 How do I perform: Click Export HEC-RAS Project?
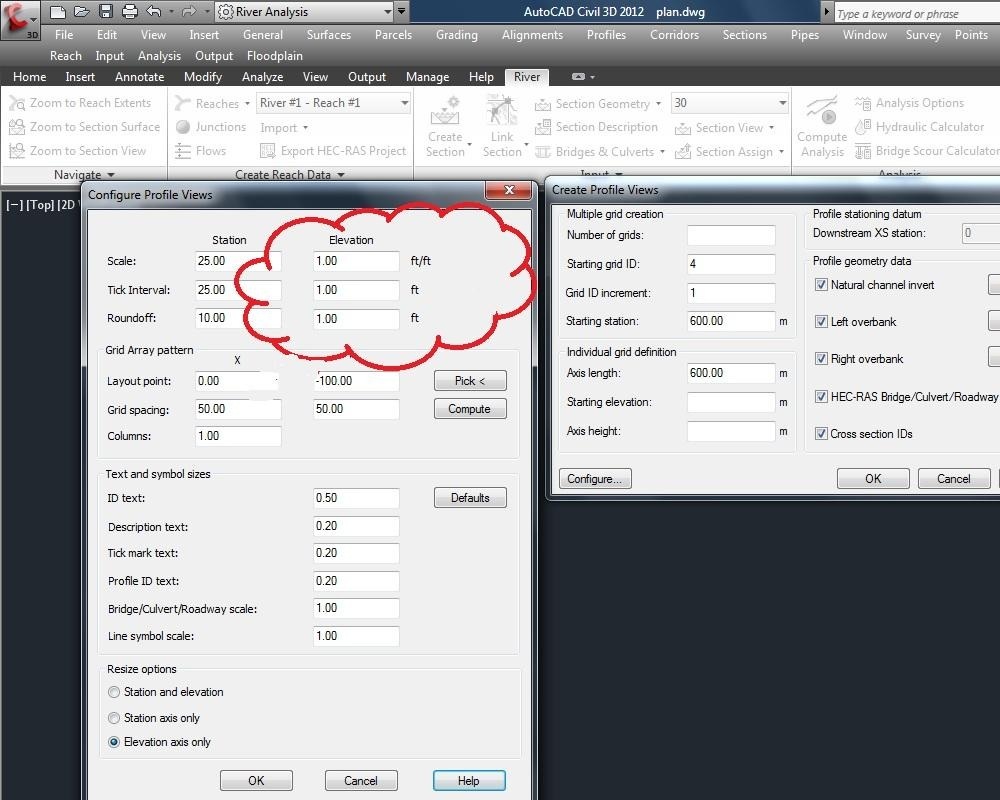tap(332, 150)
